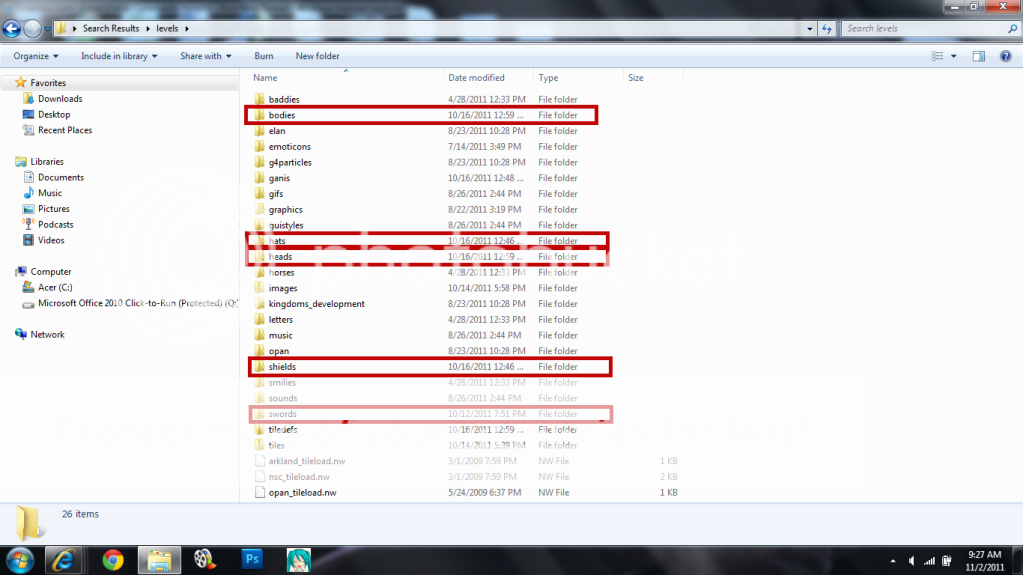Screen dimensions: 1023x575
Task: Click the Burn toolbar button
Action: click(264, 56)
